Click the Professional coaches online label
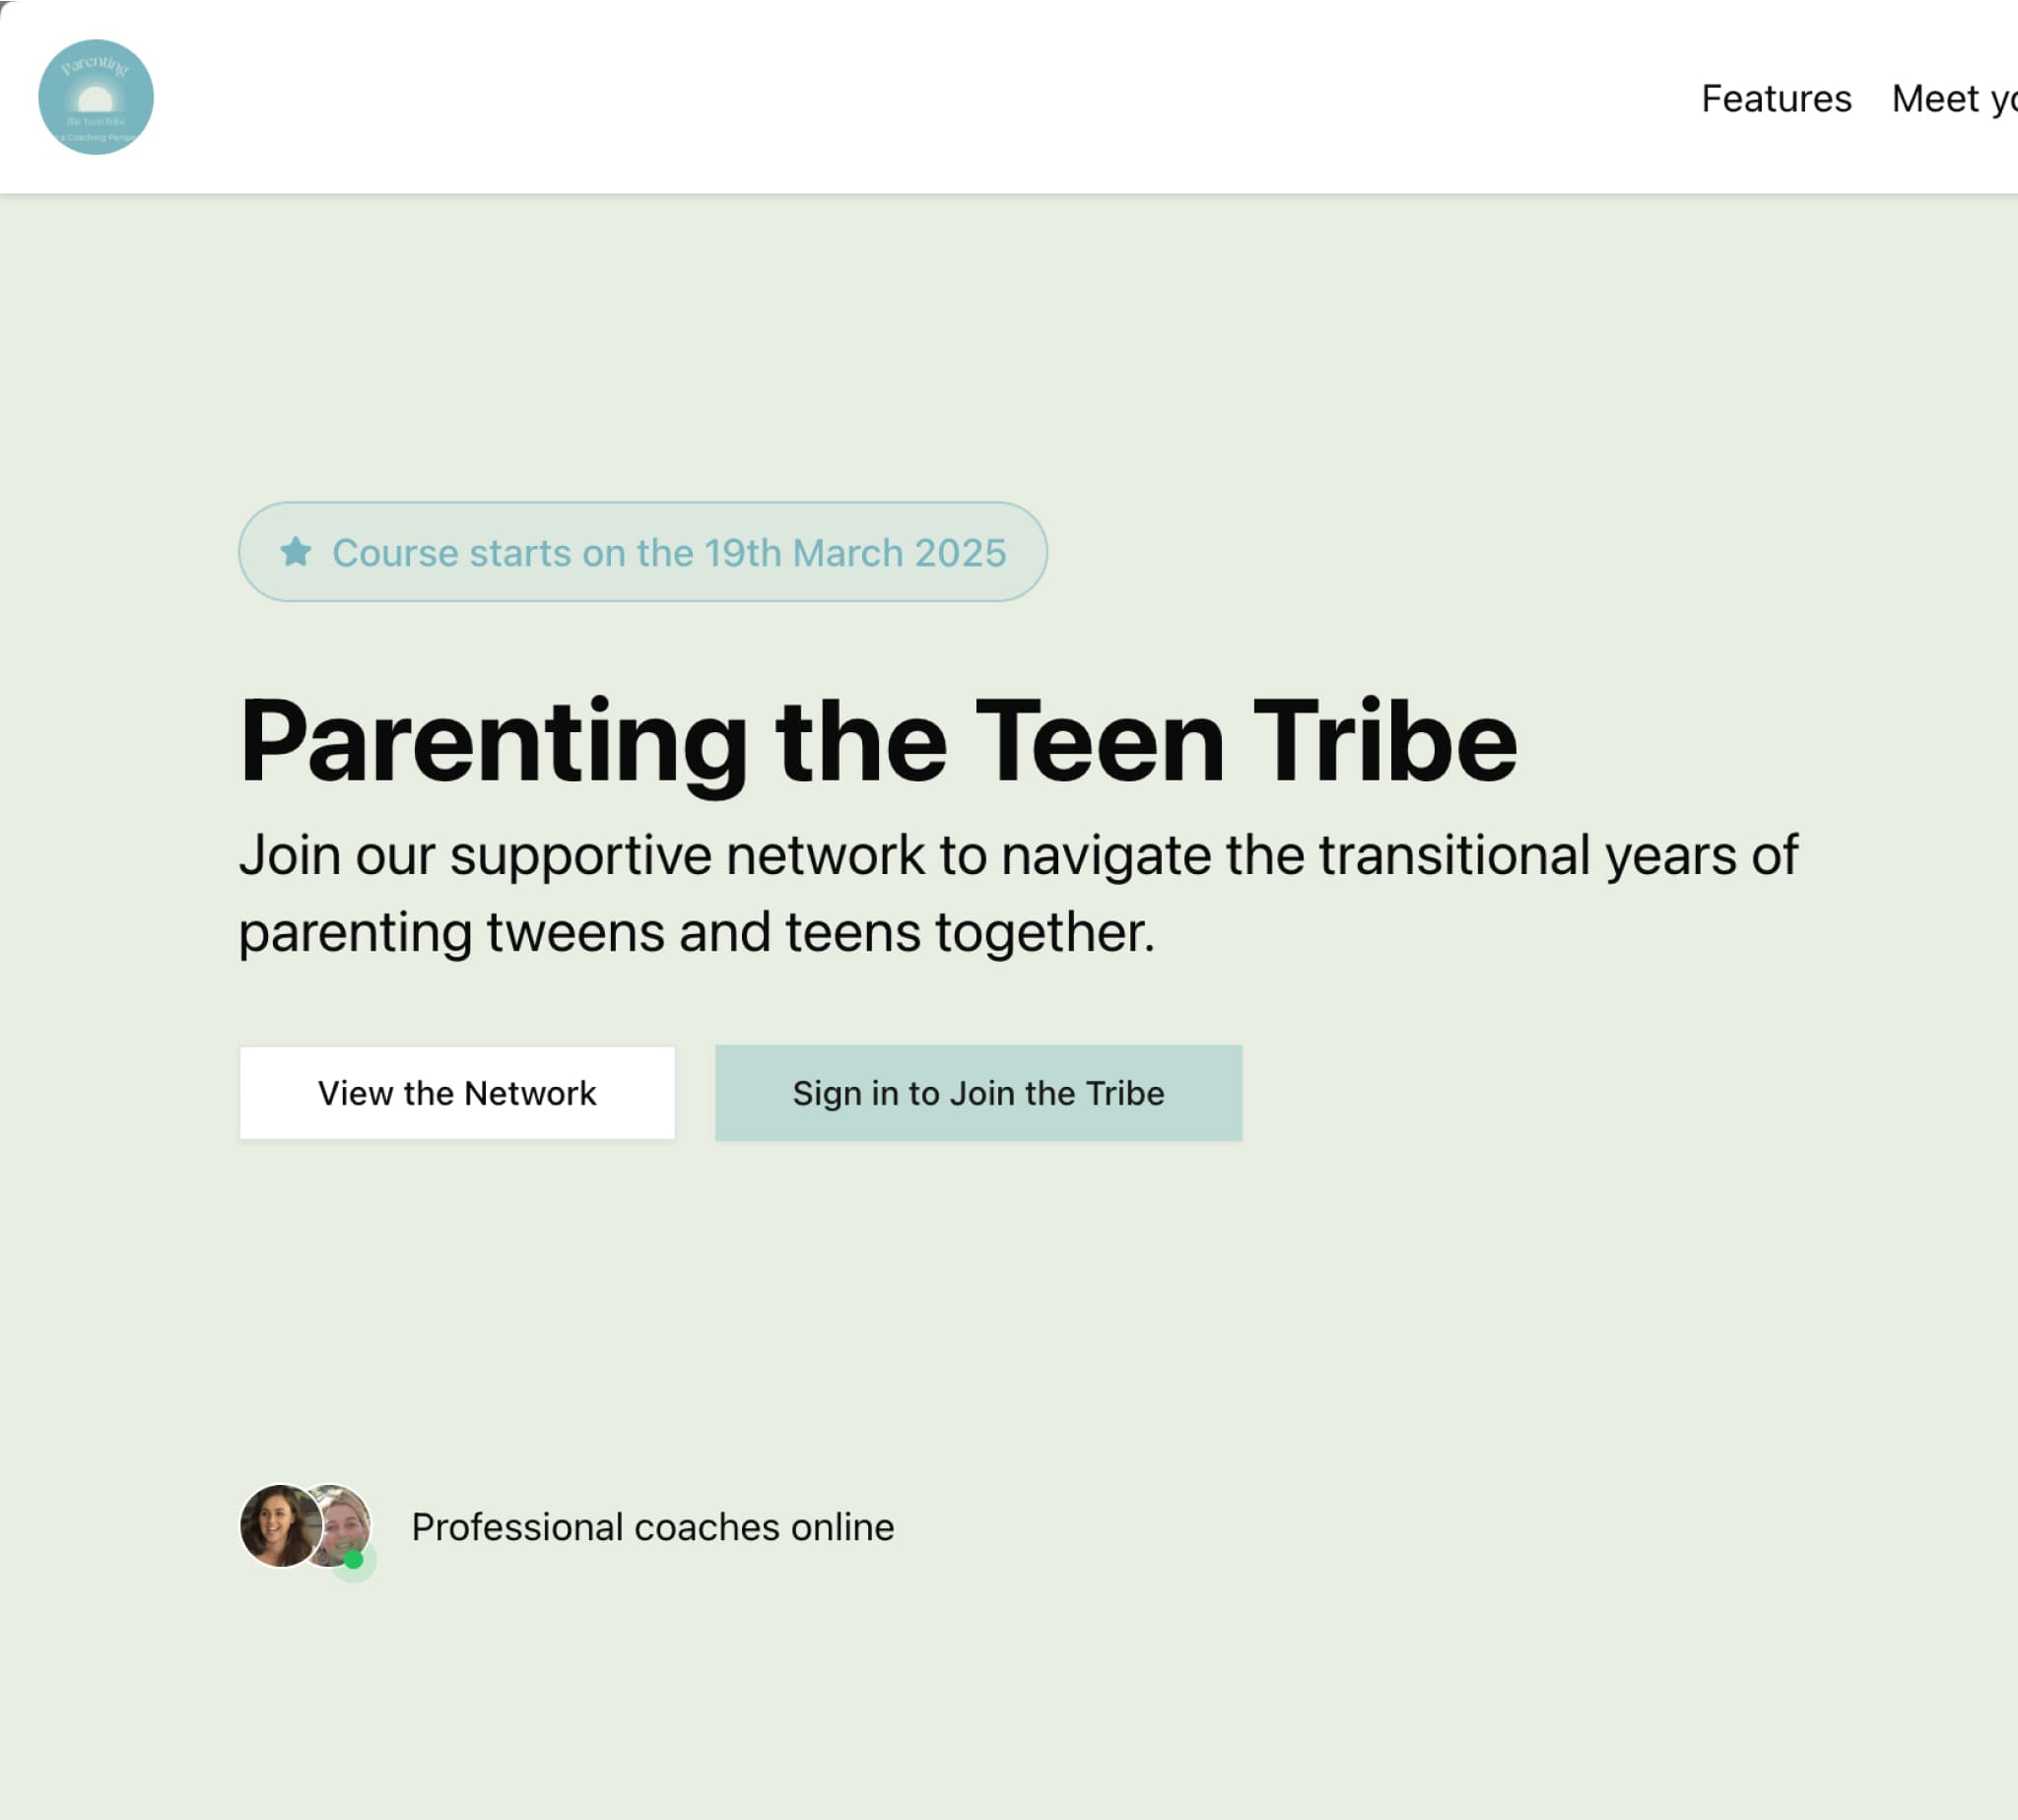Screen dimensions: 2018x1820 [653, 1527]
